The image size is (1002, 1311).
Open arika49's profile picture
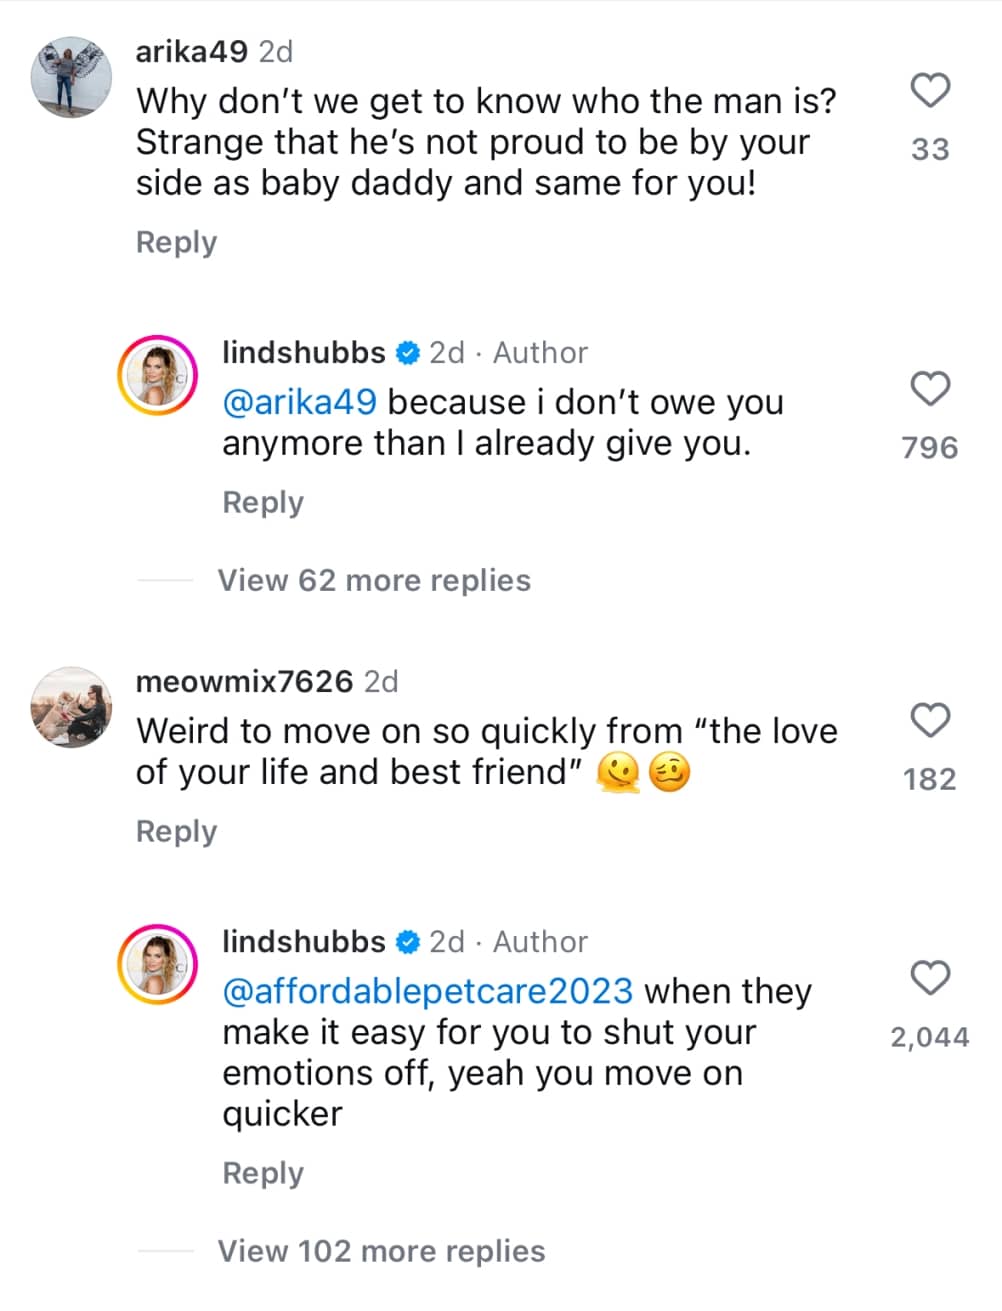click(x=70, y=75)
